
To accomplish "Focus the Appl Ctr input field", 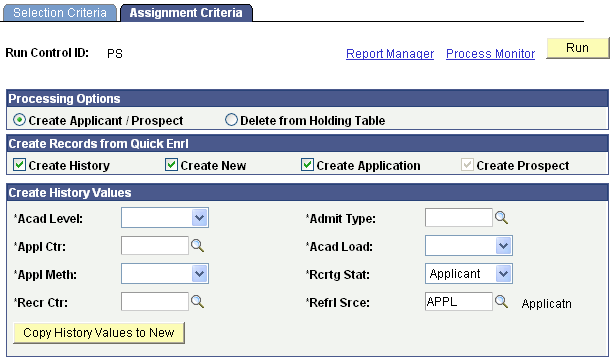I will coord(155,246).
